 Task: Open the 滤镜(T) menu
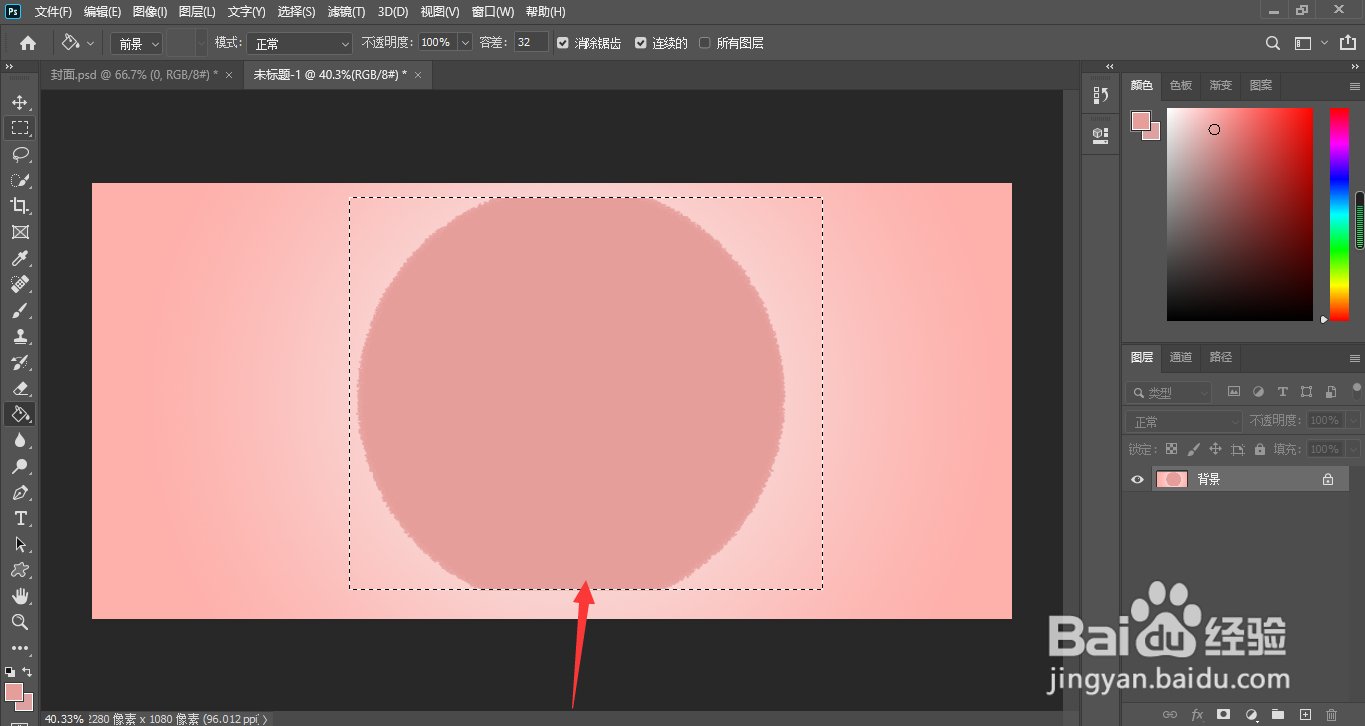click(347, 12)
